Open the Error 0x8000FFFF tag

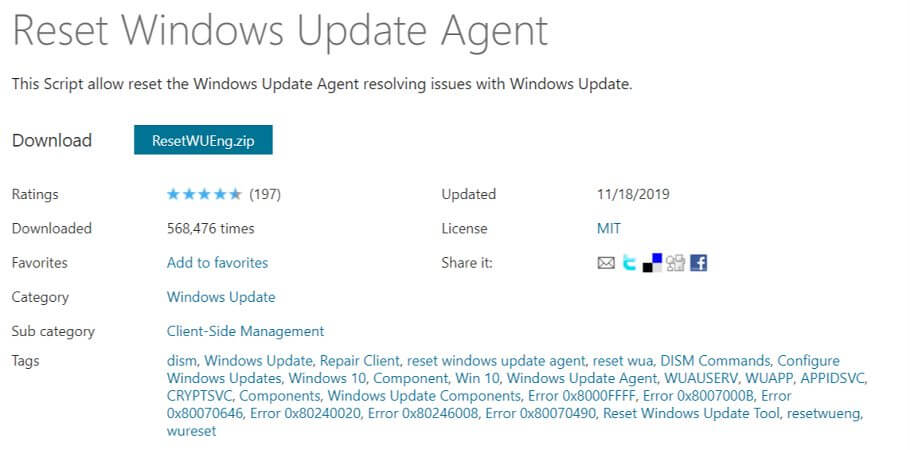(x=581, y=396)
